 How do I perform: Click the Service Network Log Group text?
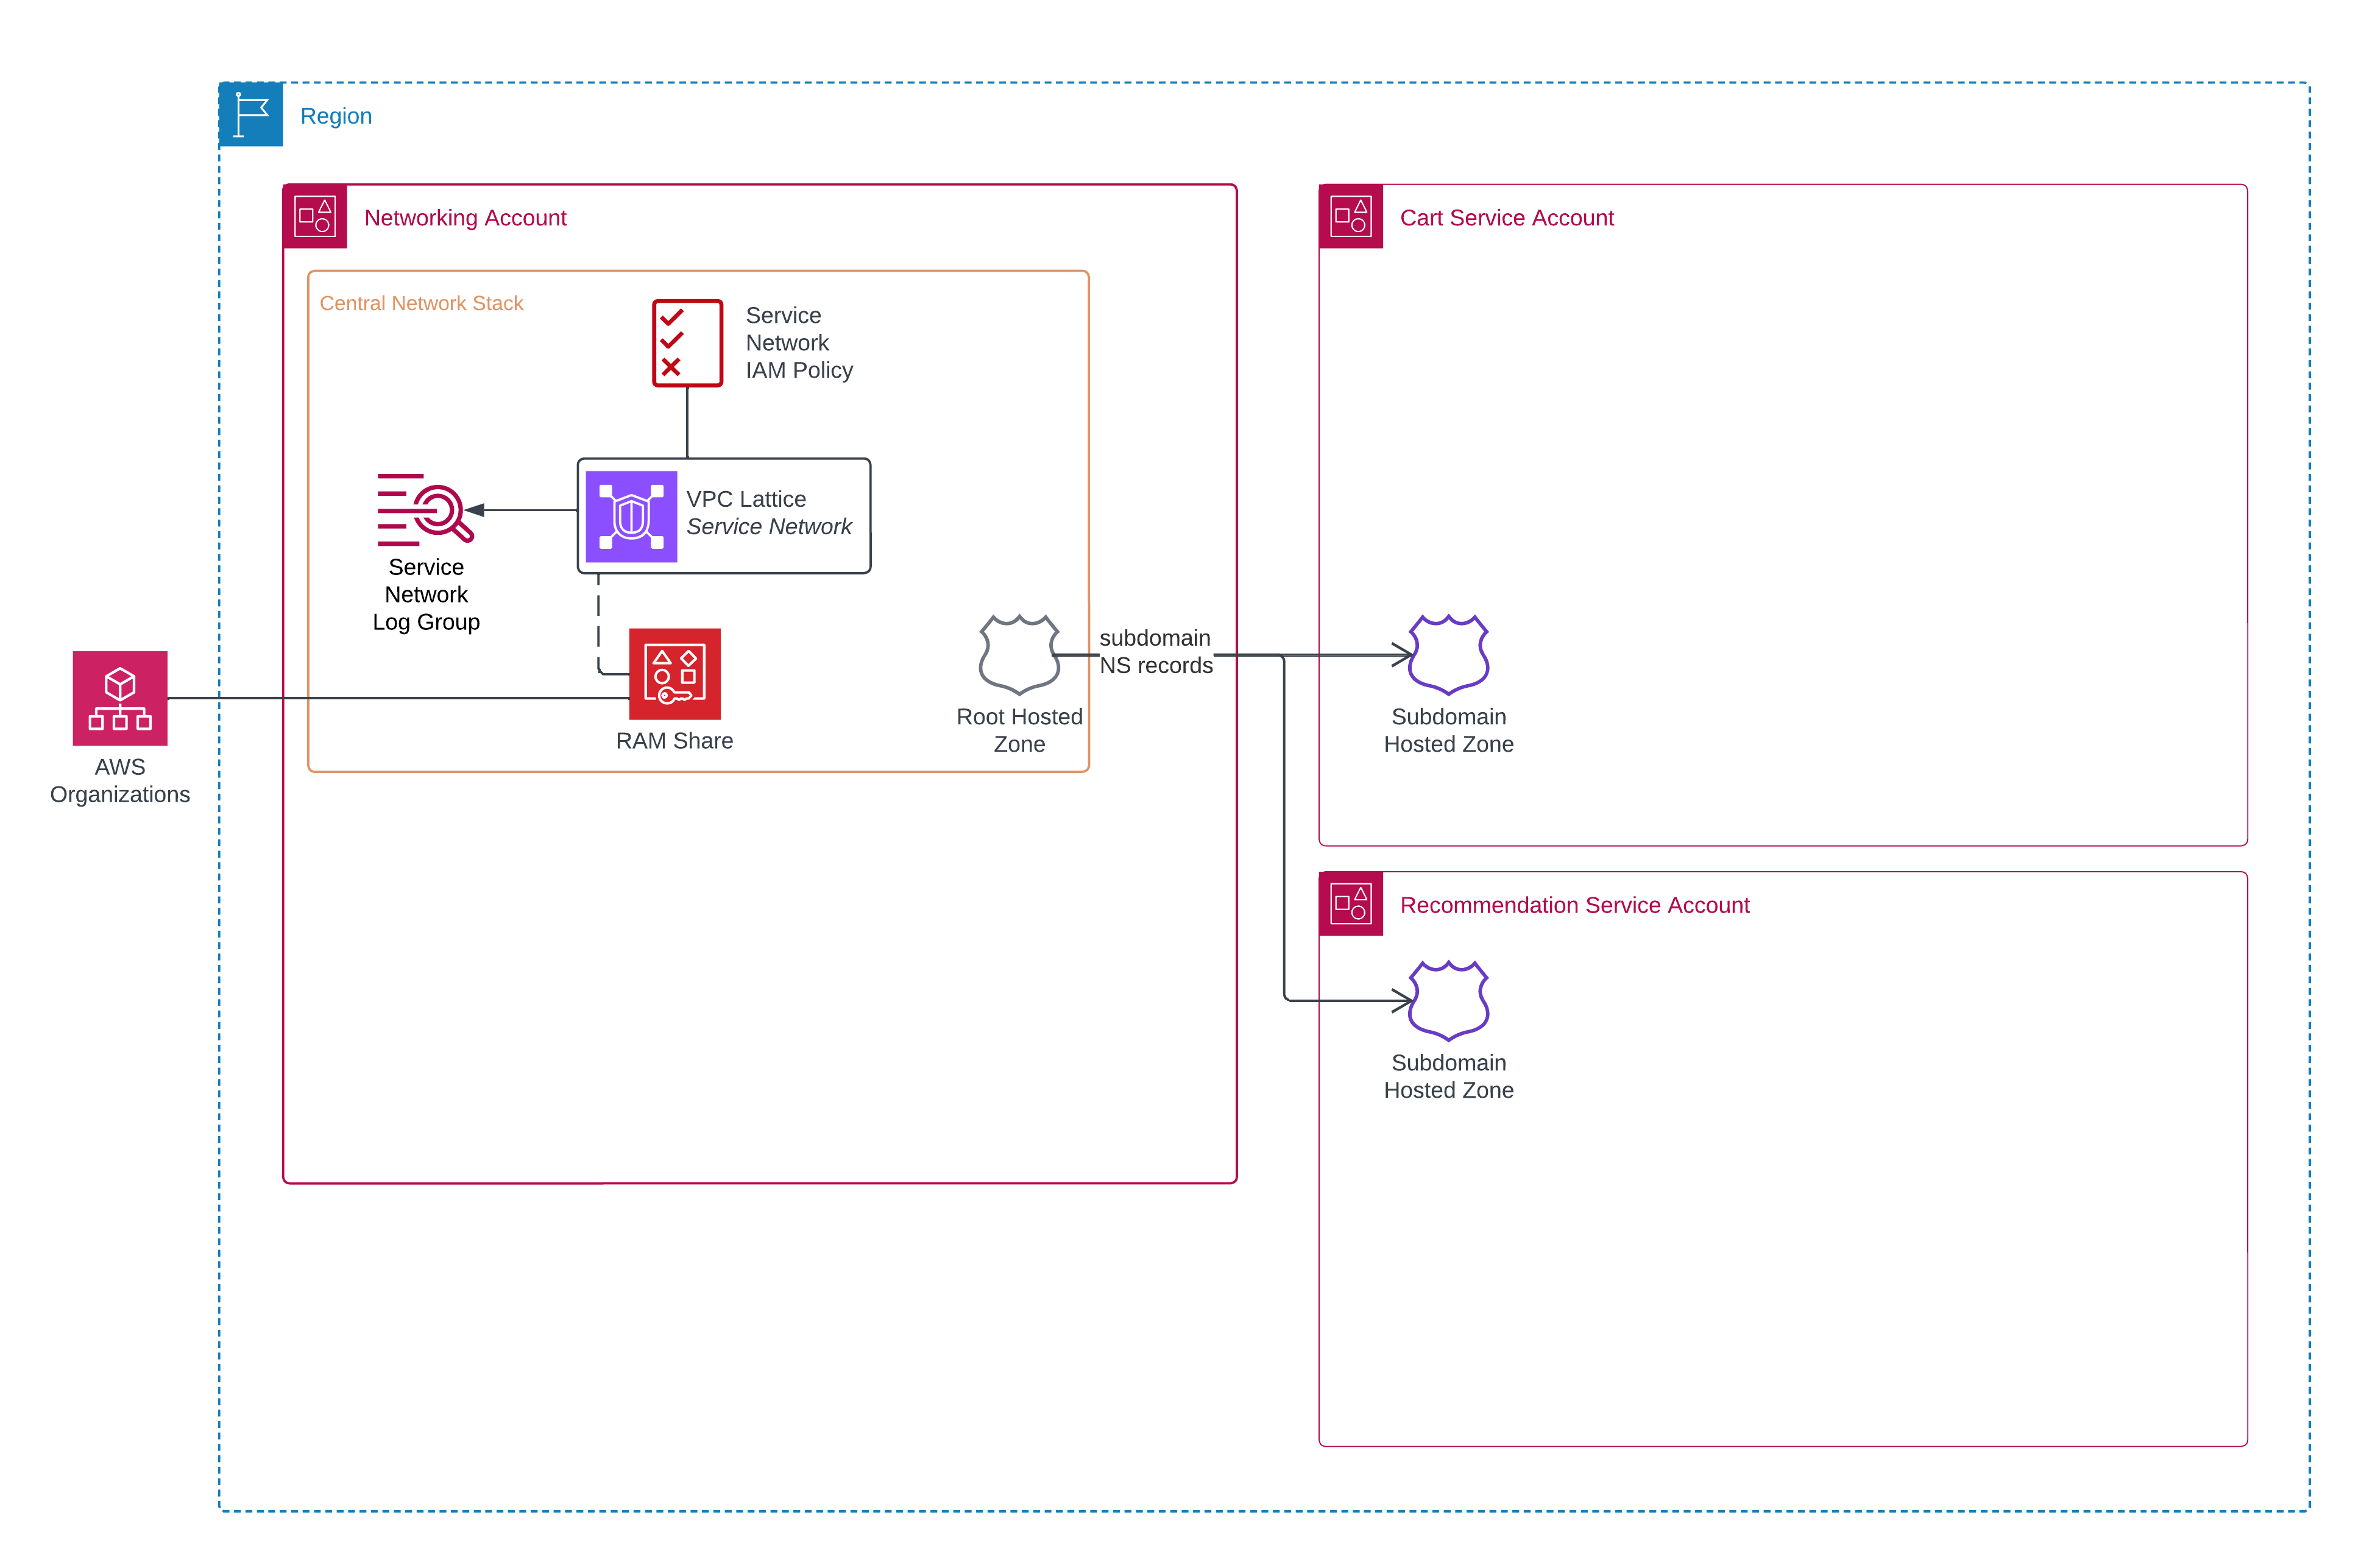tap(426, 595)
